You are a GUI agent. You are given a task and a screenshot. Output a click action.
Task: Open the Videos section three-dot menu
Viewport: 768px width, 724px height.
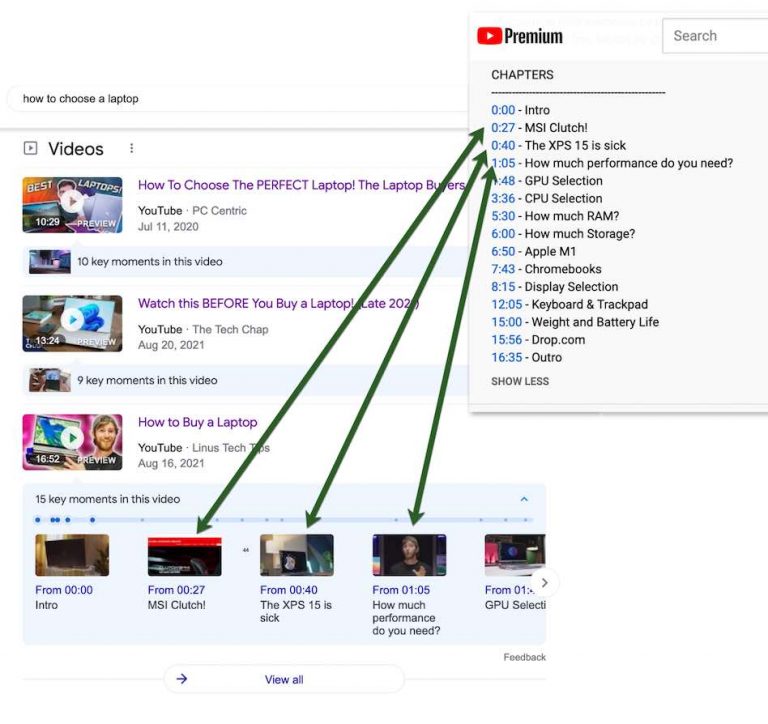point(131,148)
